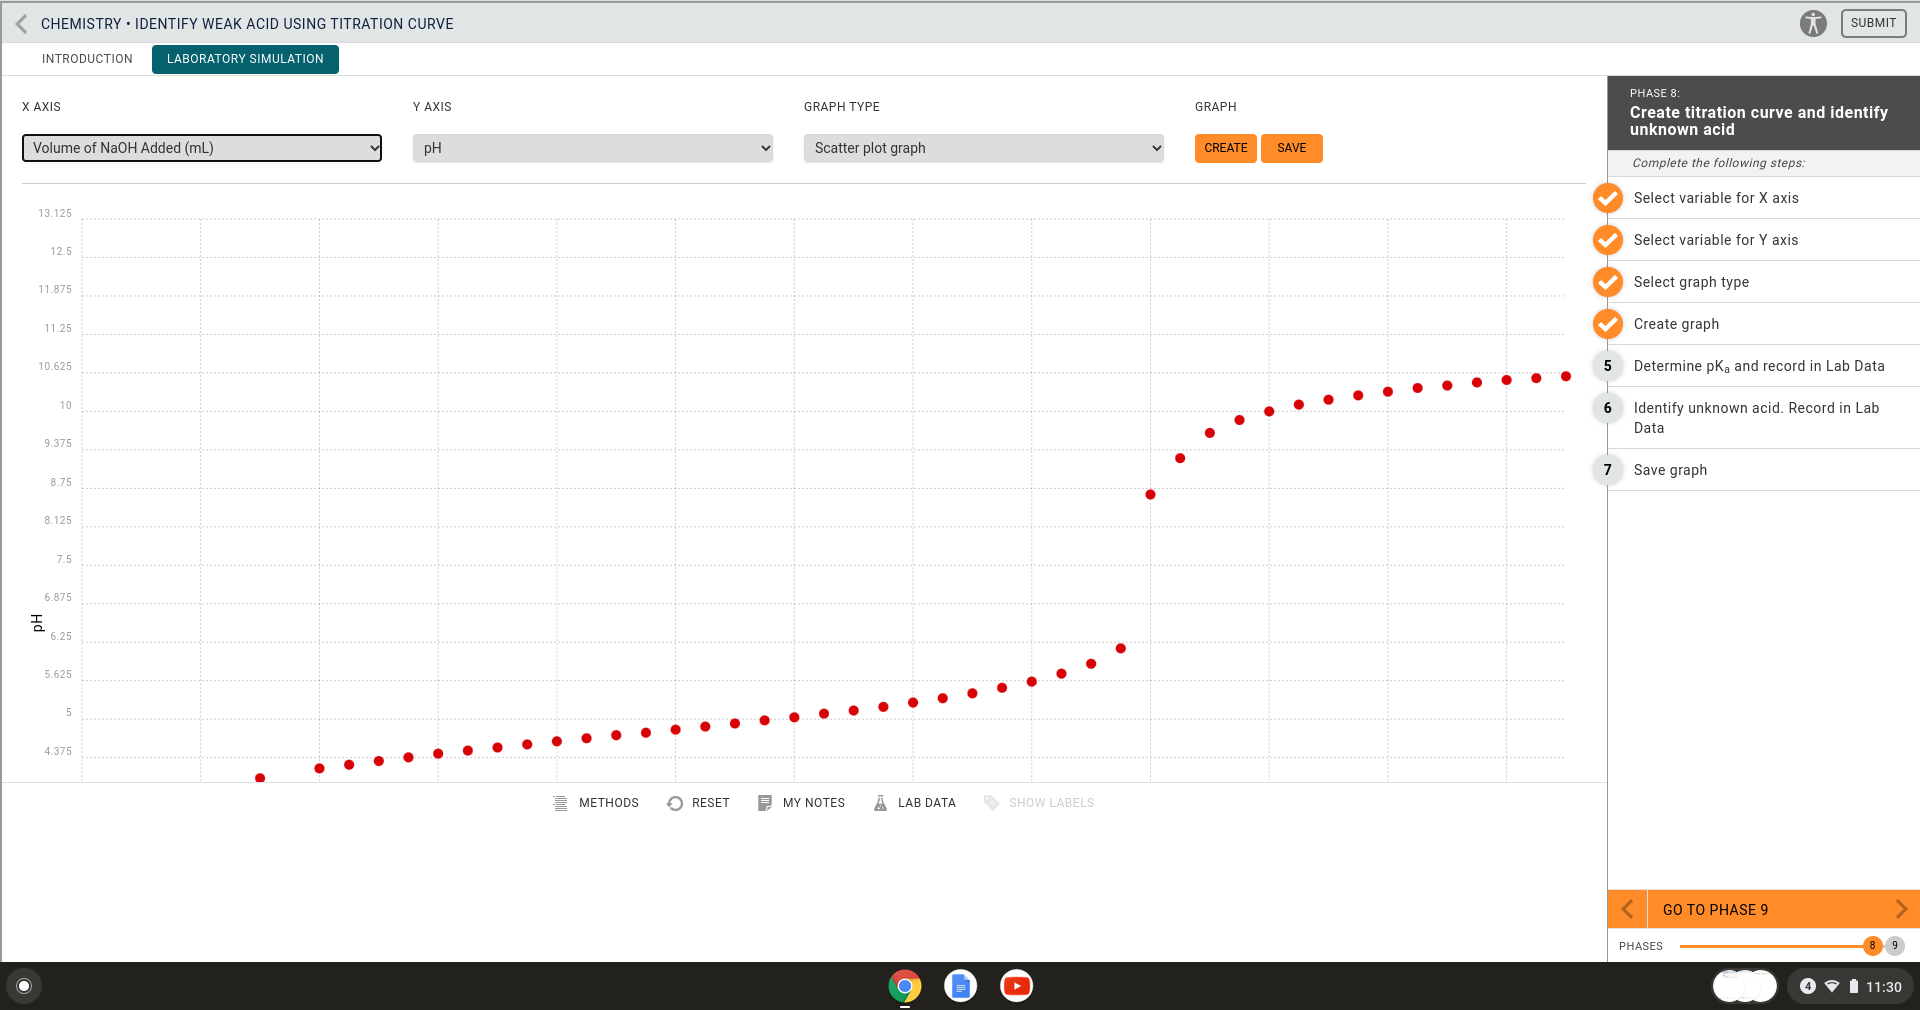
Task: Click the back arrow beside the lesson title
Action: coord(20,23)
